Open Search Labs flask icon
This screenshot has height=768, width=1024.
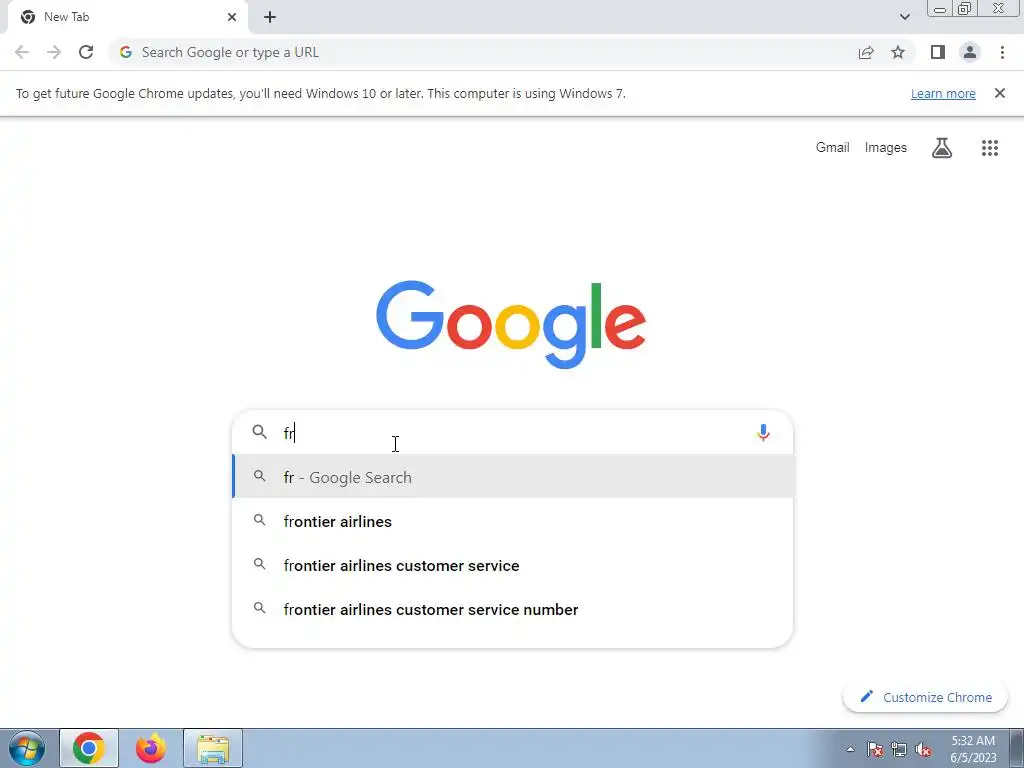[x=942, y=148]
